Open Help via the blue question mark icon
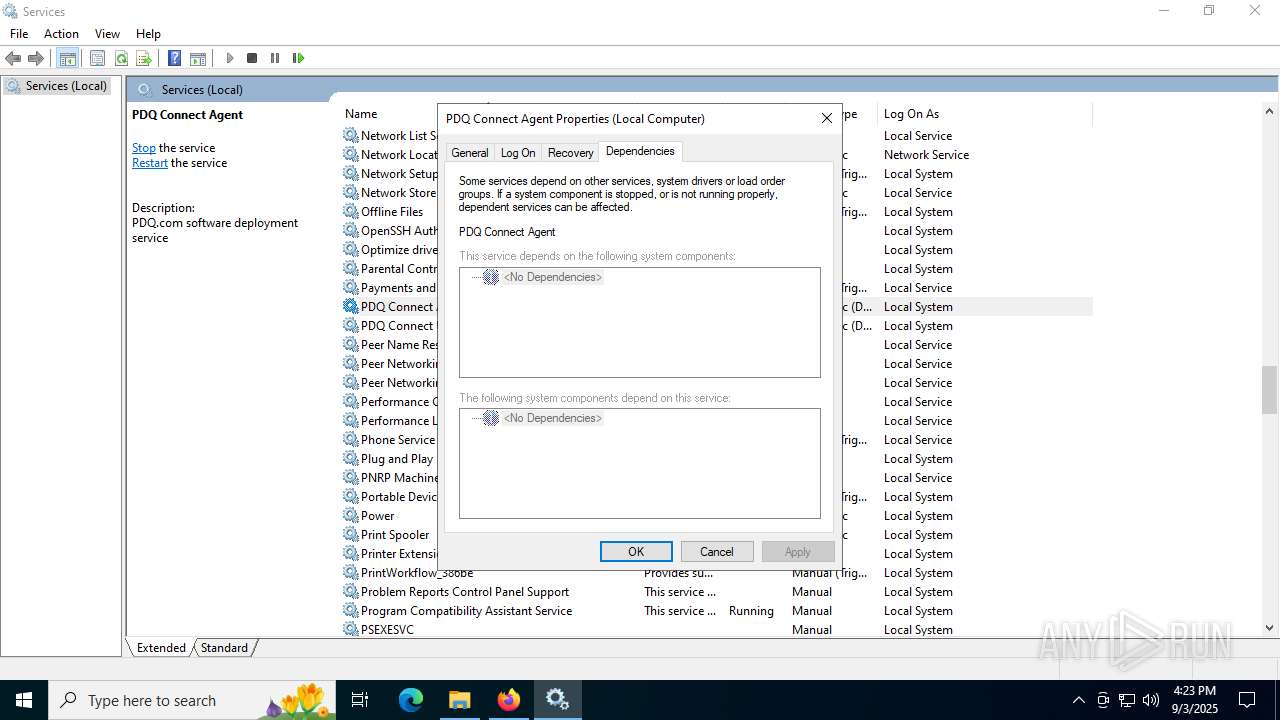 pyautogui.click(x=175, y=58)
